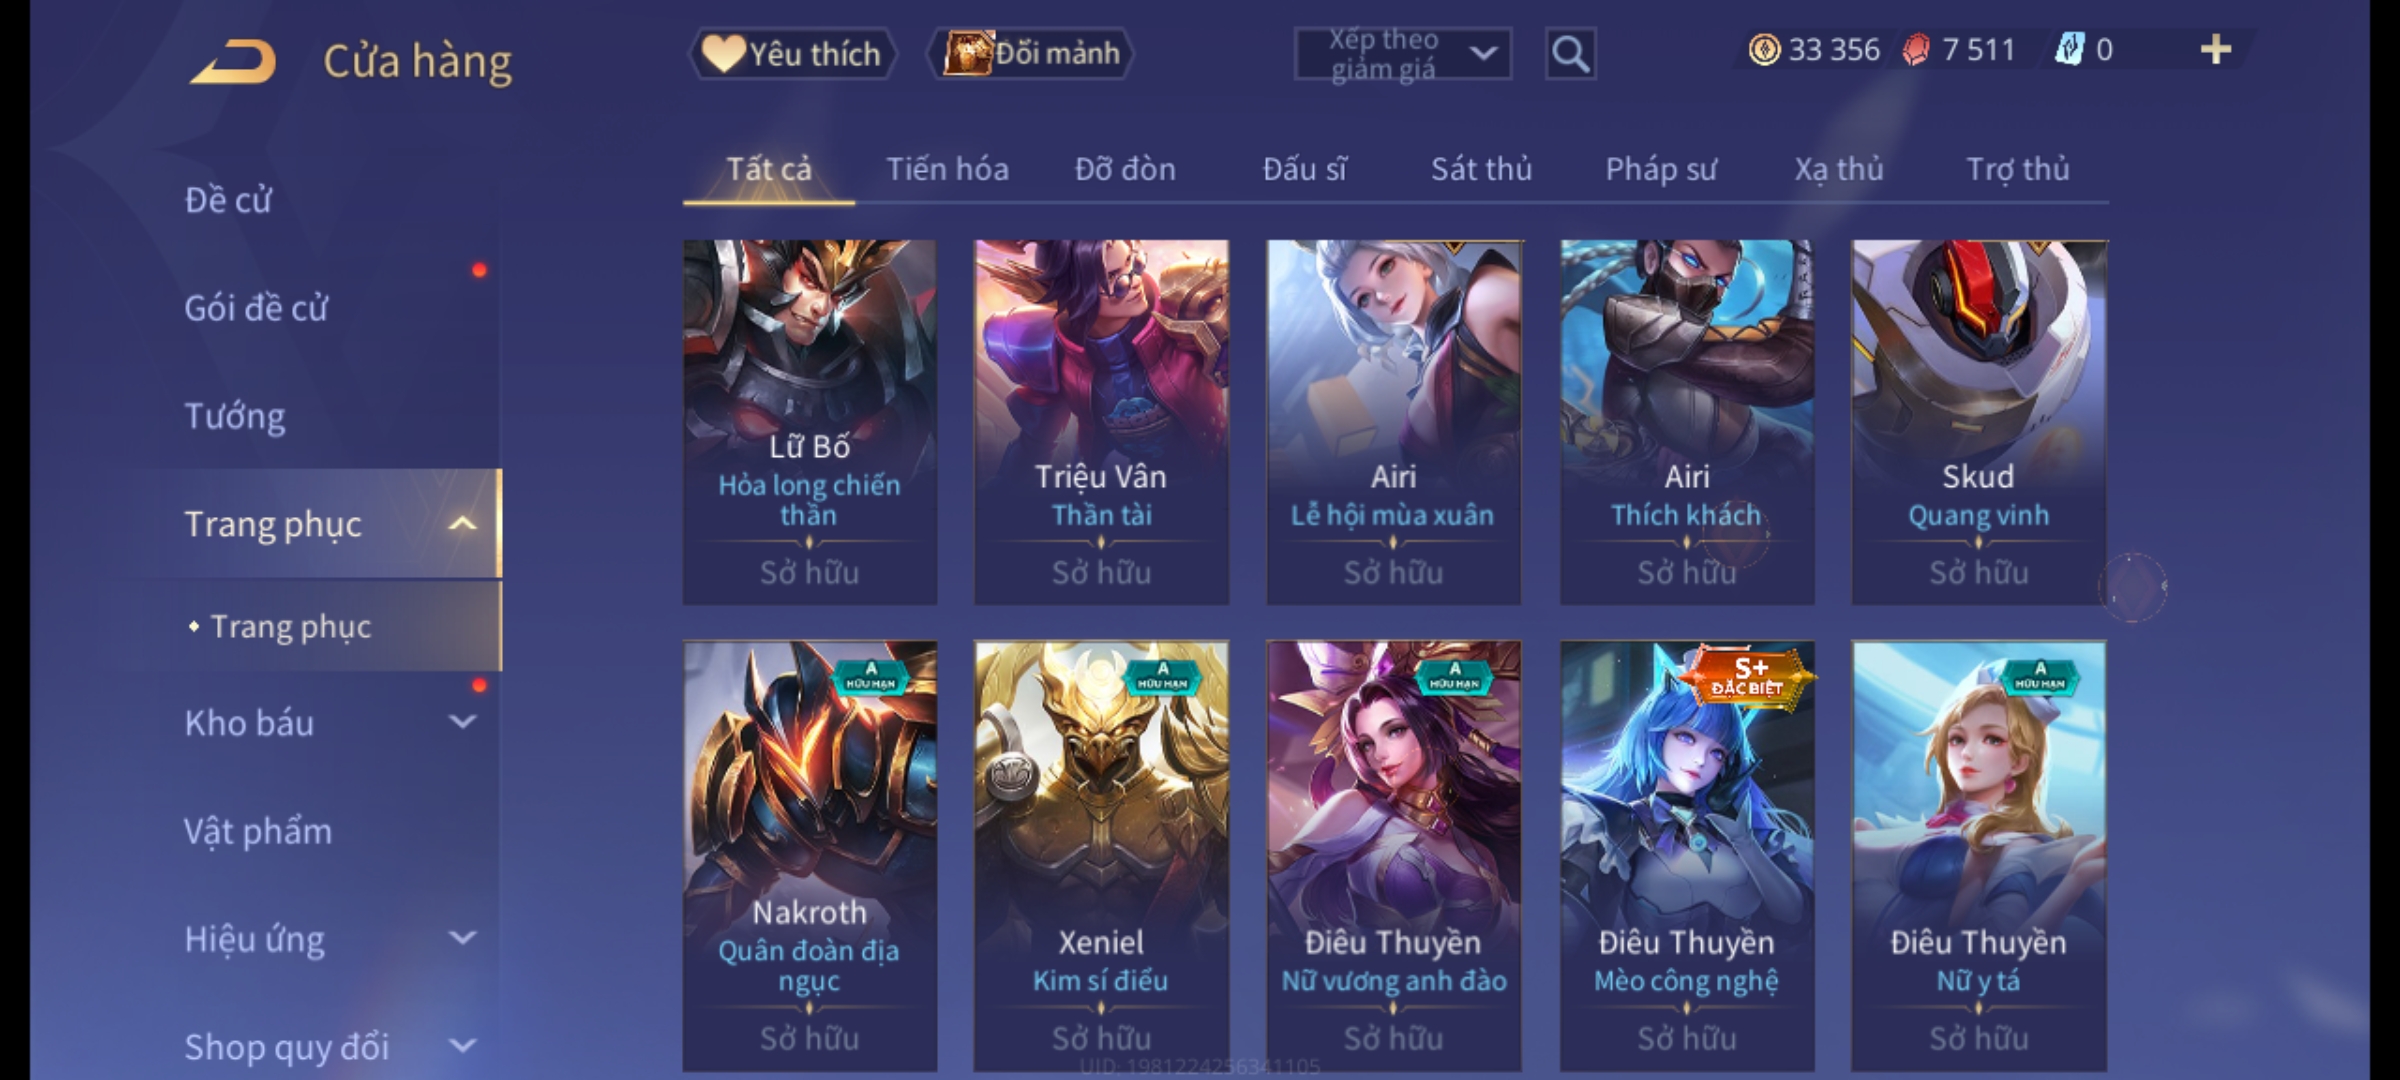2400x1080 pixels.
Task: Open Đổi mảnh fragment exchange button
Action: tap(1031, 54)
